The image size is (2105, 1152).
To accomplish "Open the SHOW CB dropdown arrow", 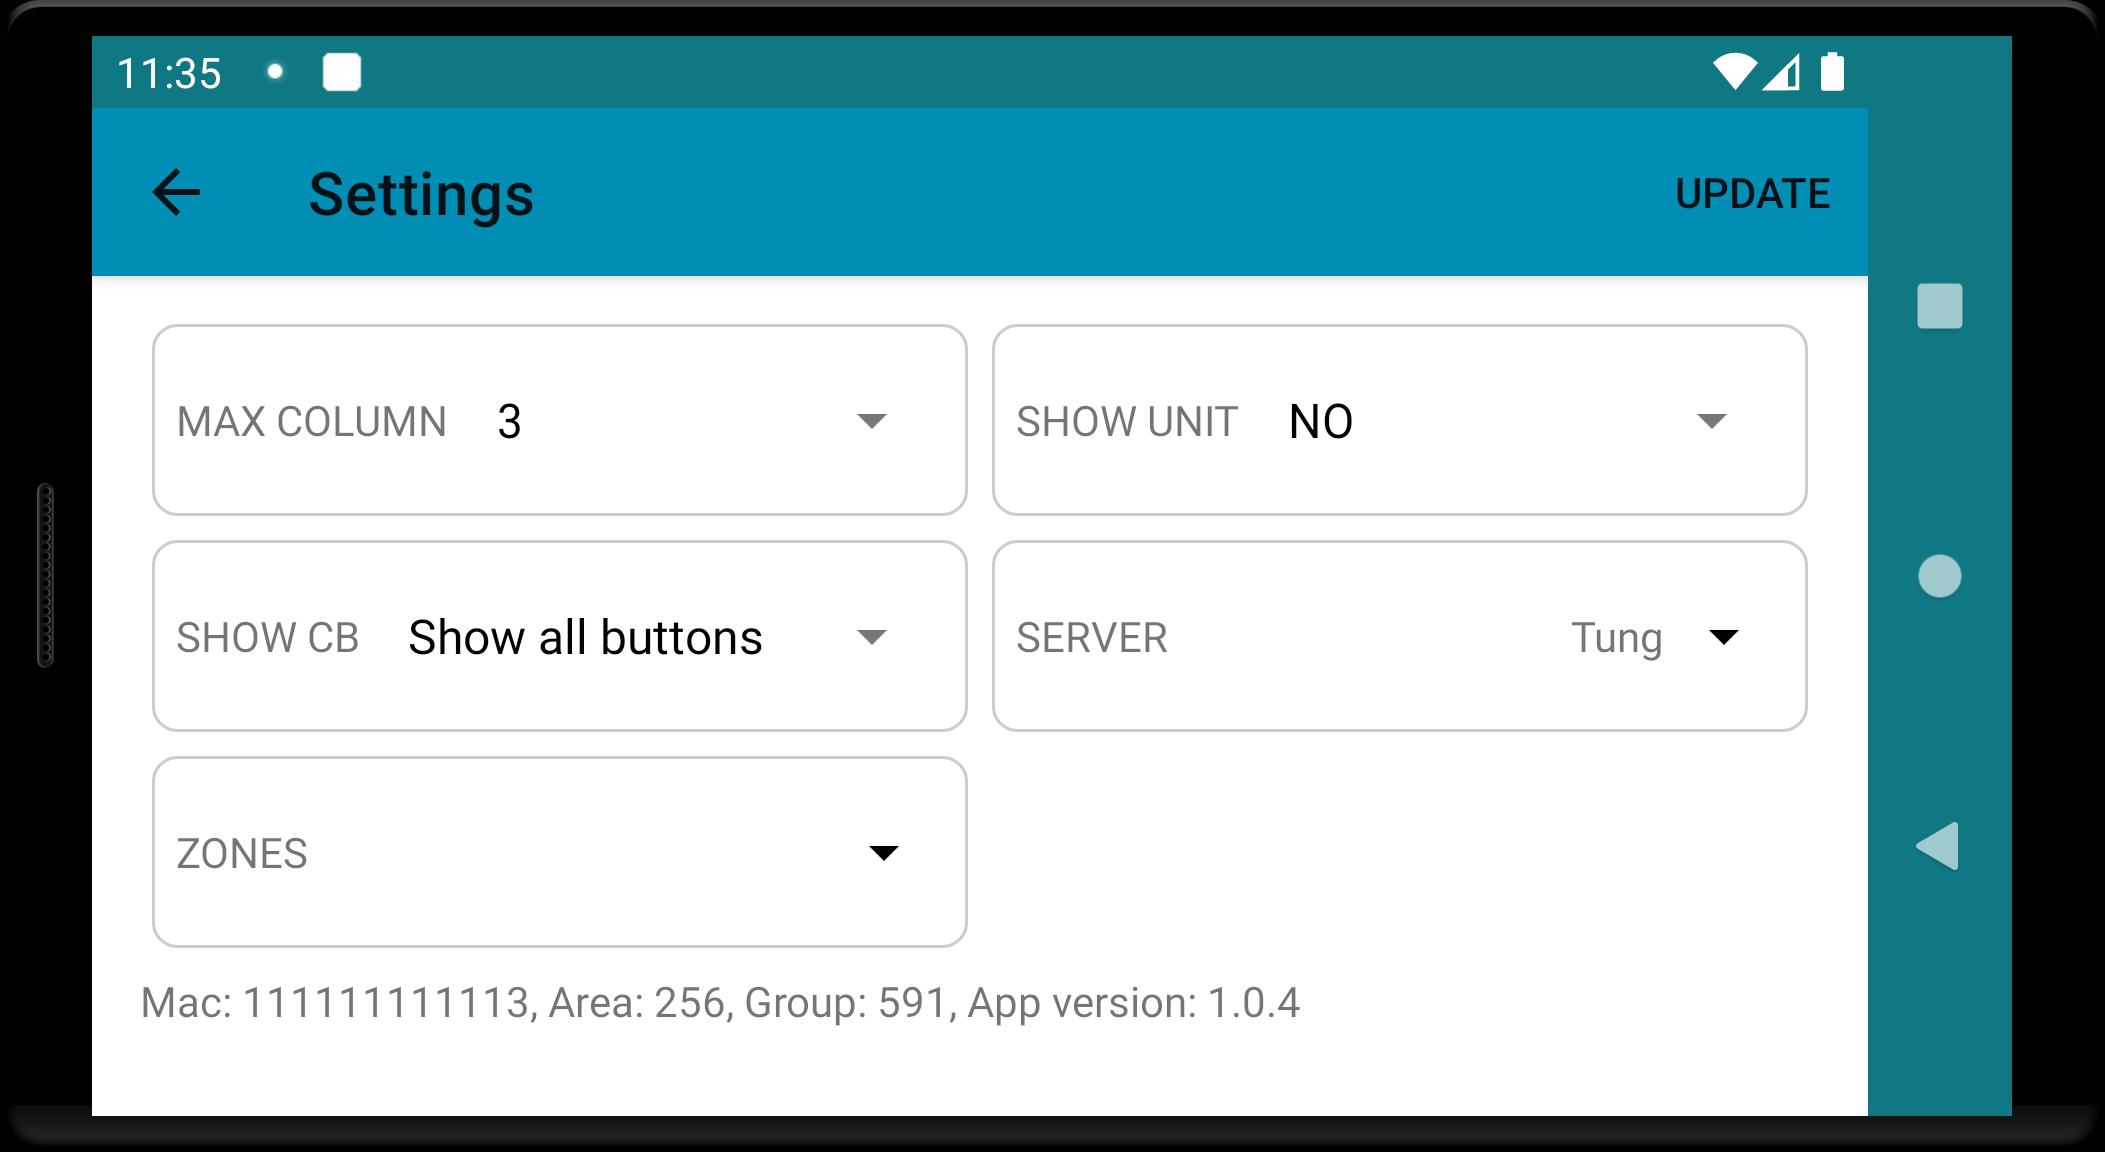I will click(x=872, y=637).
